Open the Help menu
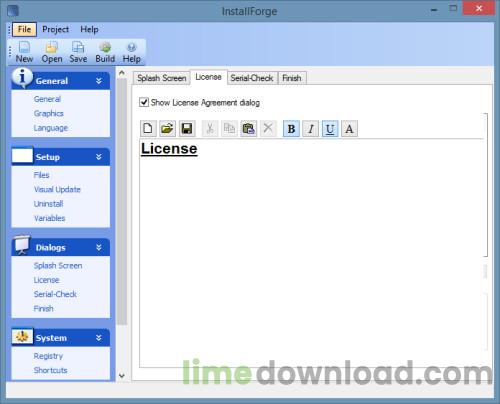The width and height of the screenshot is (500, 404). coord(89,29)
